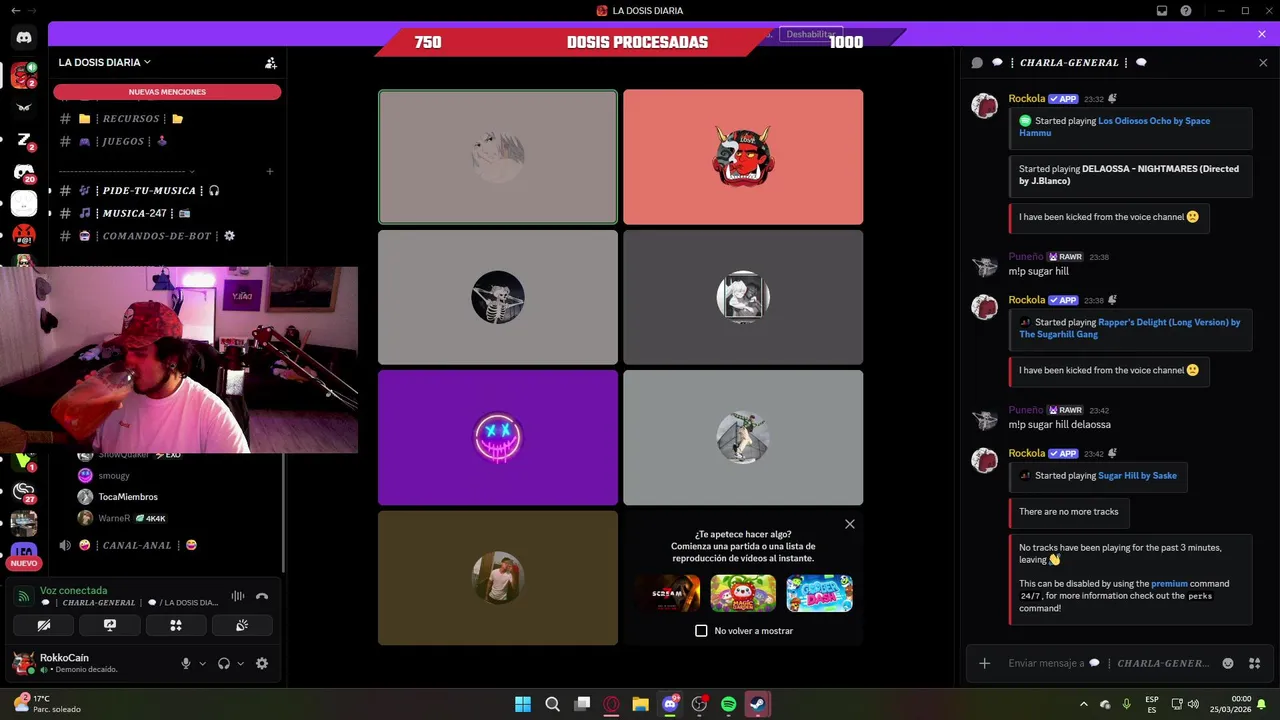Select skeleton avatar video tile

pyautogui.click(x=498, y=297)
